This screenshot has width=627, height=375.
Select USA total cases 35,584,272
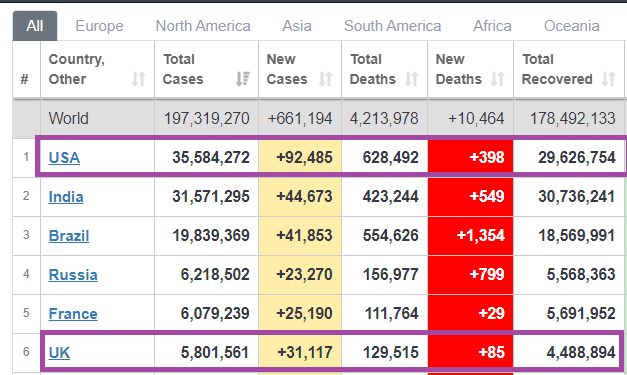(211, 158)
